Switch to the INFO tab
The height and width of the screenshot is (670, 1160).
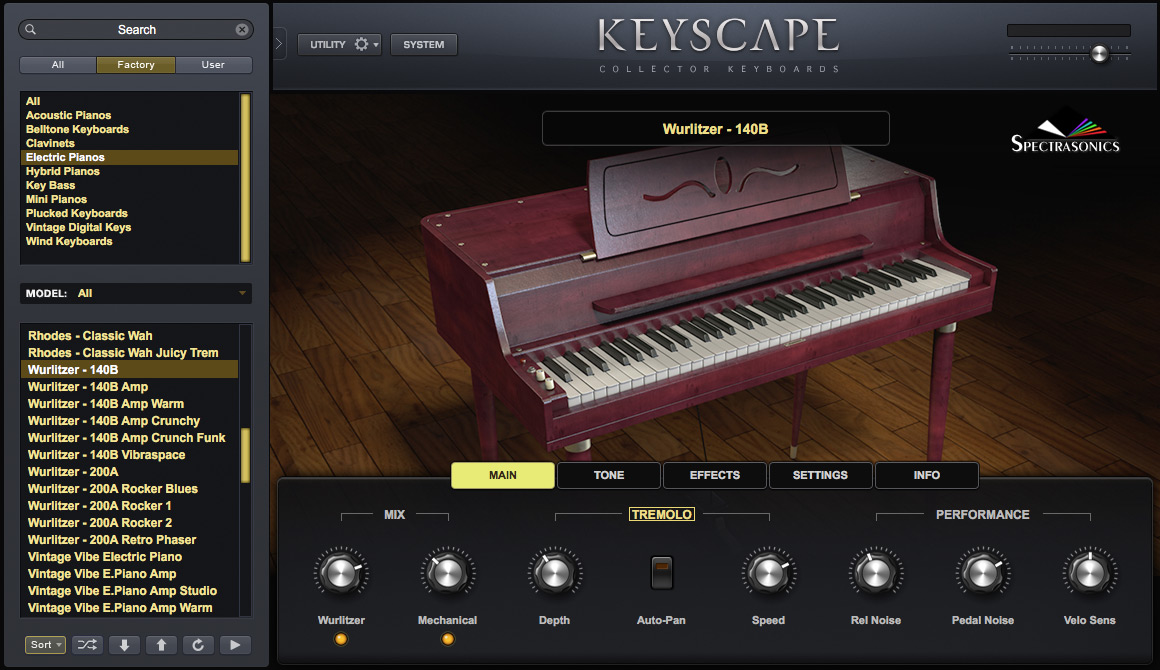(x=926, y=476)
